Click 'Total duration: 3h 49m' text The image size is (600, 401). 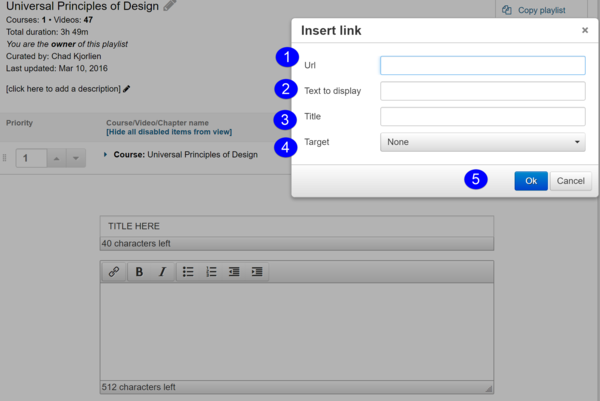(x=47, y=32)
